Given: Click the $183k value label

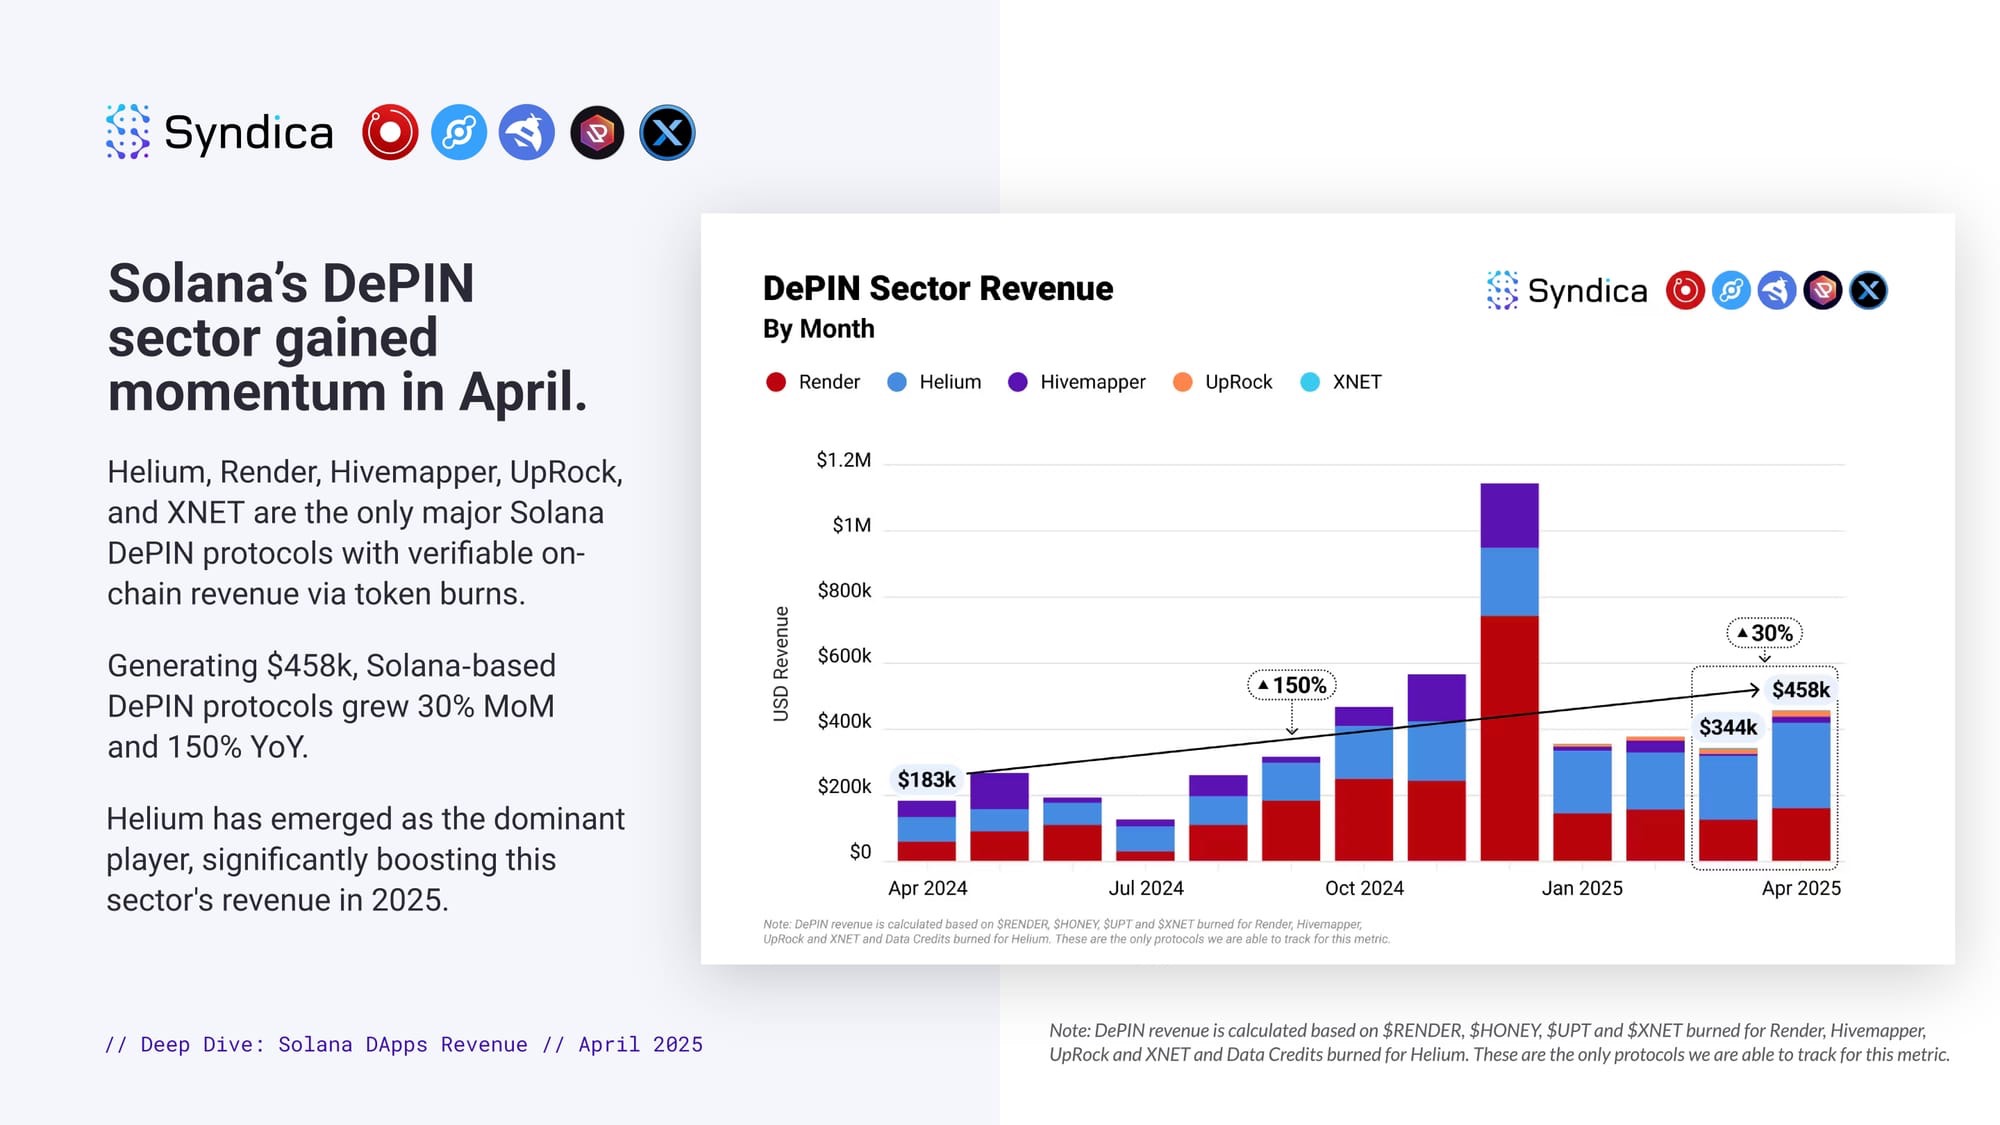Looking at the screenshot, I should (926, 780).
